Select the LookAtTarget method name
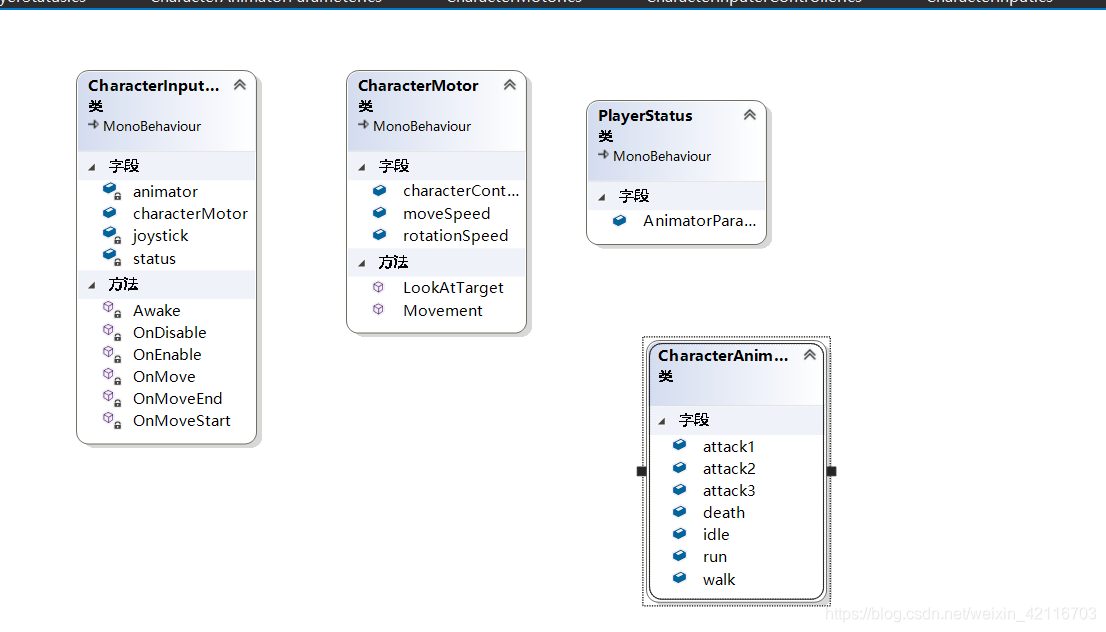Viewport: 1106px width, 632px height. point(454,288)
